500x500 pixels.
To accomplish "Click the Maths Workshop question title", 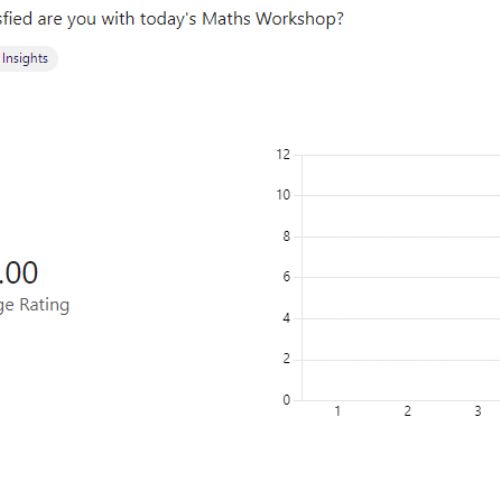I will coord(171,19).
